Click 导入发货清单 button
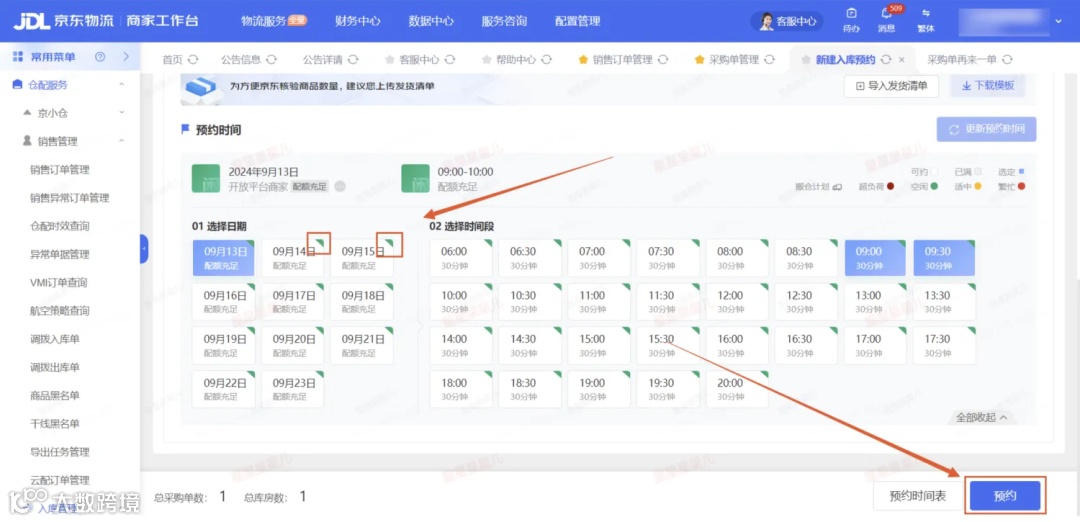Viewport: 1080px width, 522px height. pos(891,86)
